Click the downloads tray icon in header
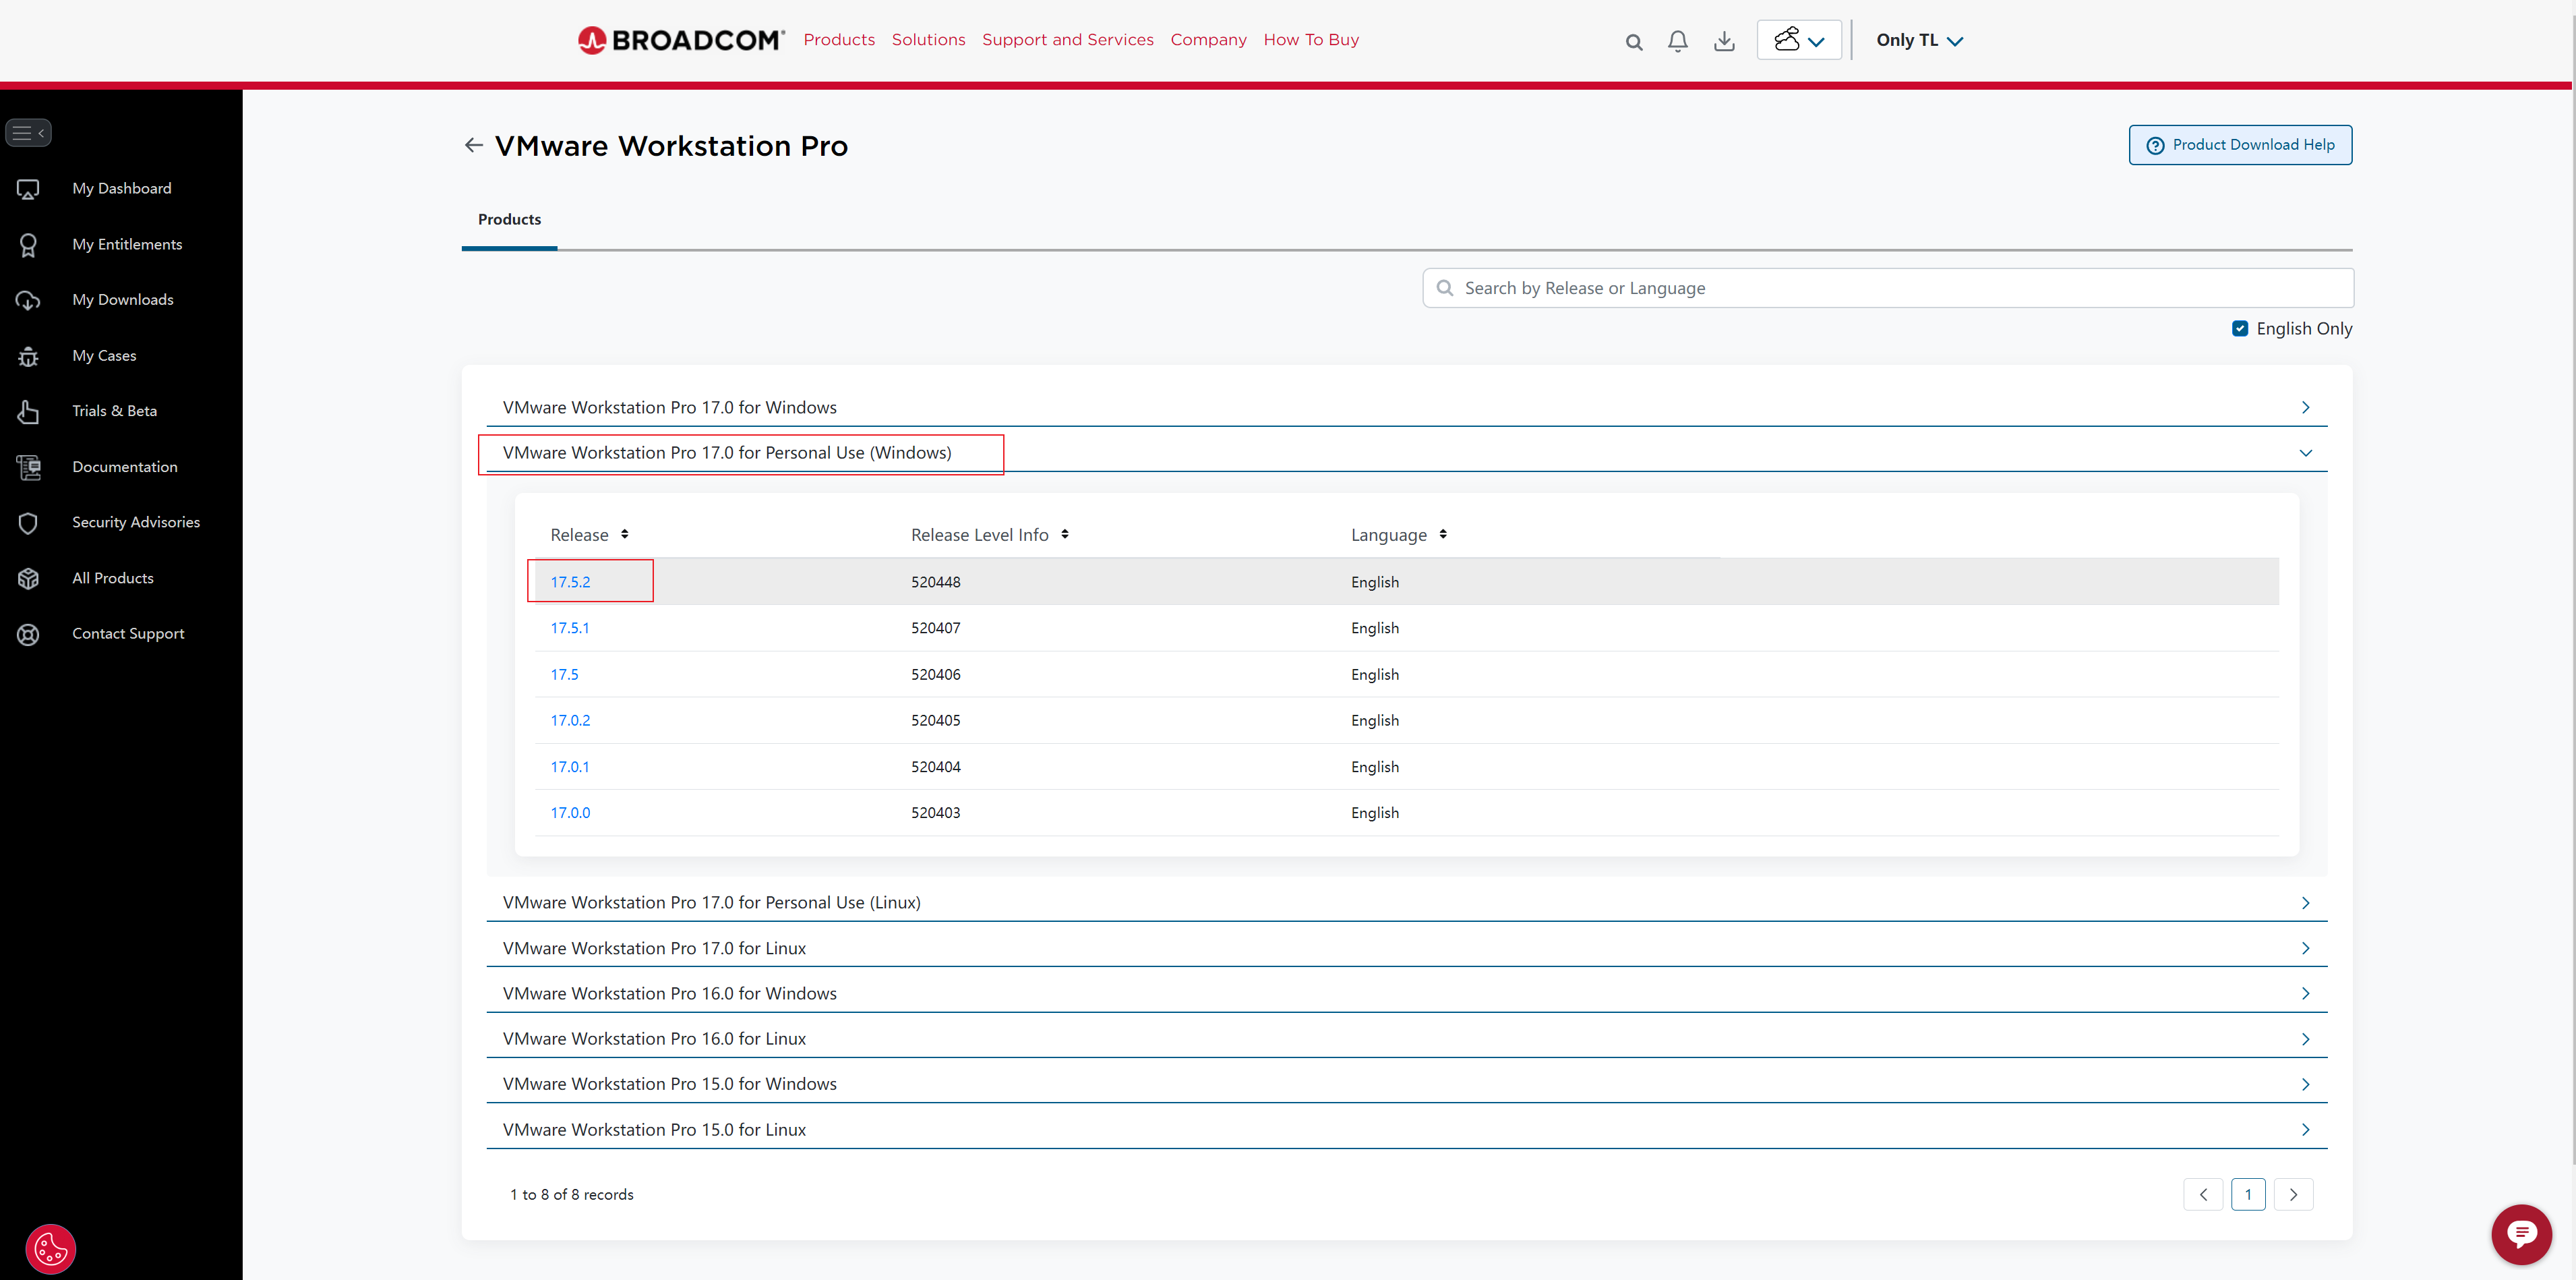The width and height of the screenshot is (2576, 1280). tap(1724, 41)
